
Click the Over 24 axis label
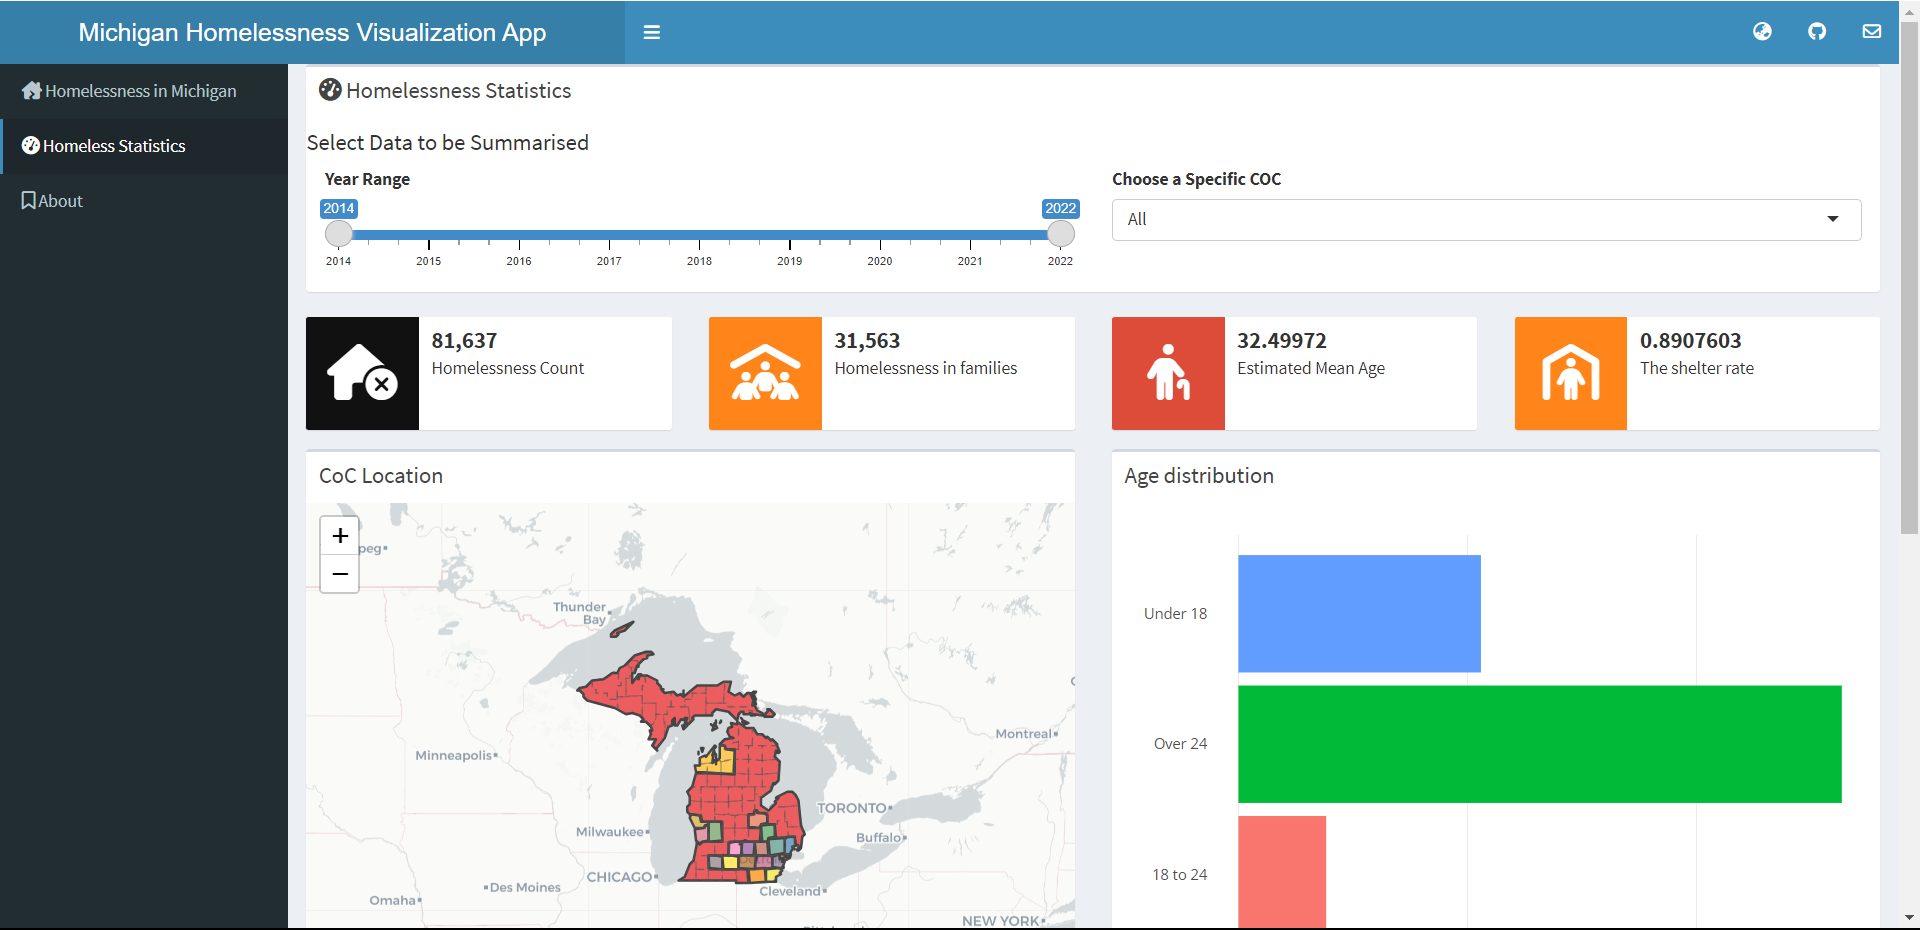tap(1180, 744)
